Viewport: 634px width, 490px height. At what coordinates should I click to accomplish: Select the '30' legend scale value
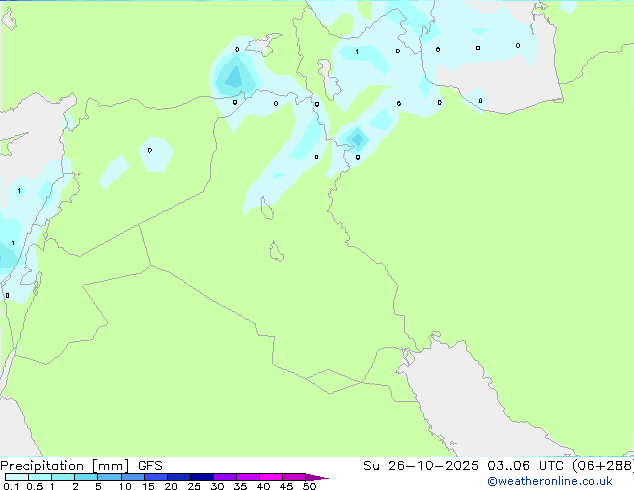(x=217, y=486)
